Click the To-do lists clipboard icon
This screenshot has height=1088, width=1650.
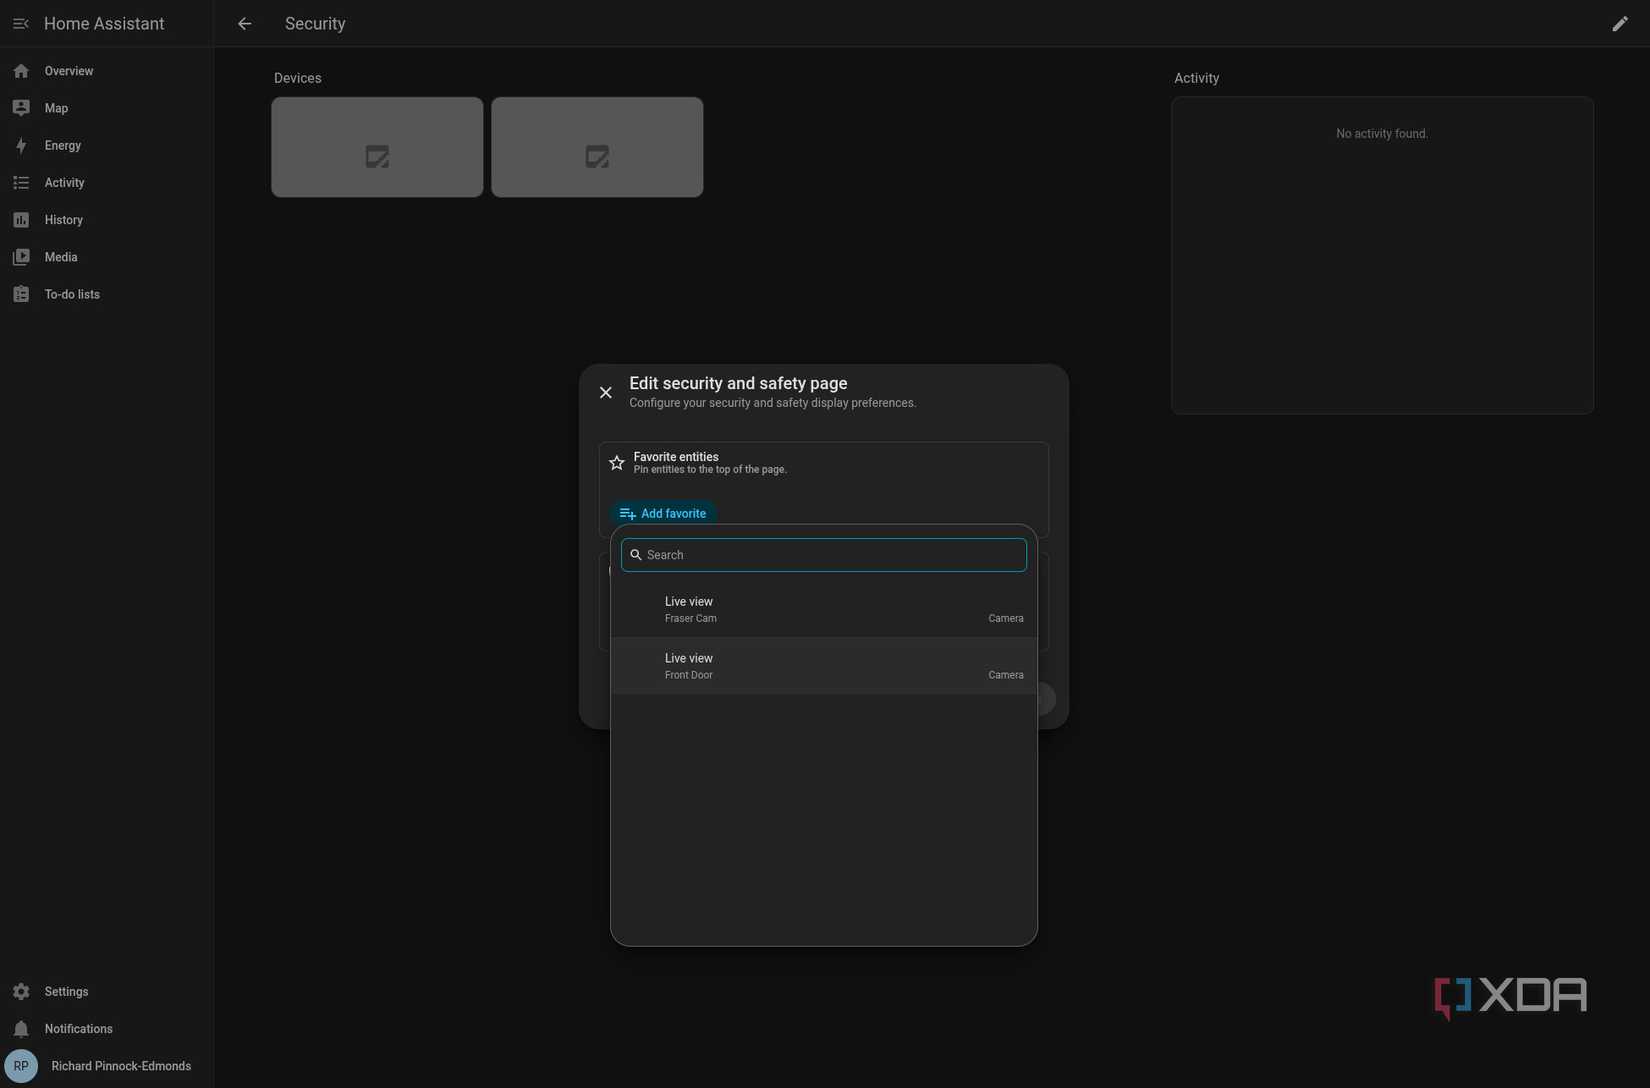coord(21,295)
